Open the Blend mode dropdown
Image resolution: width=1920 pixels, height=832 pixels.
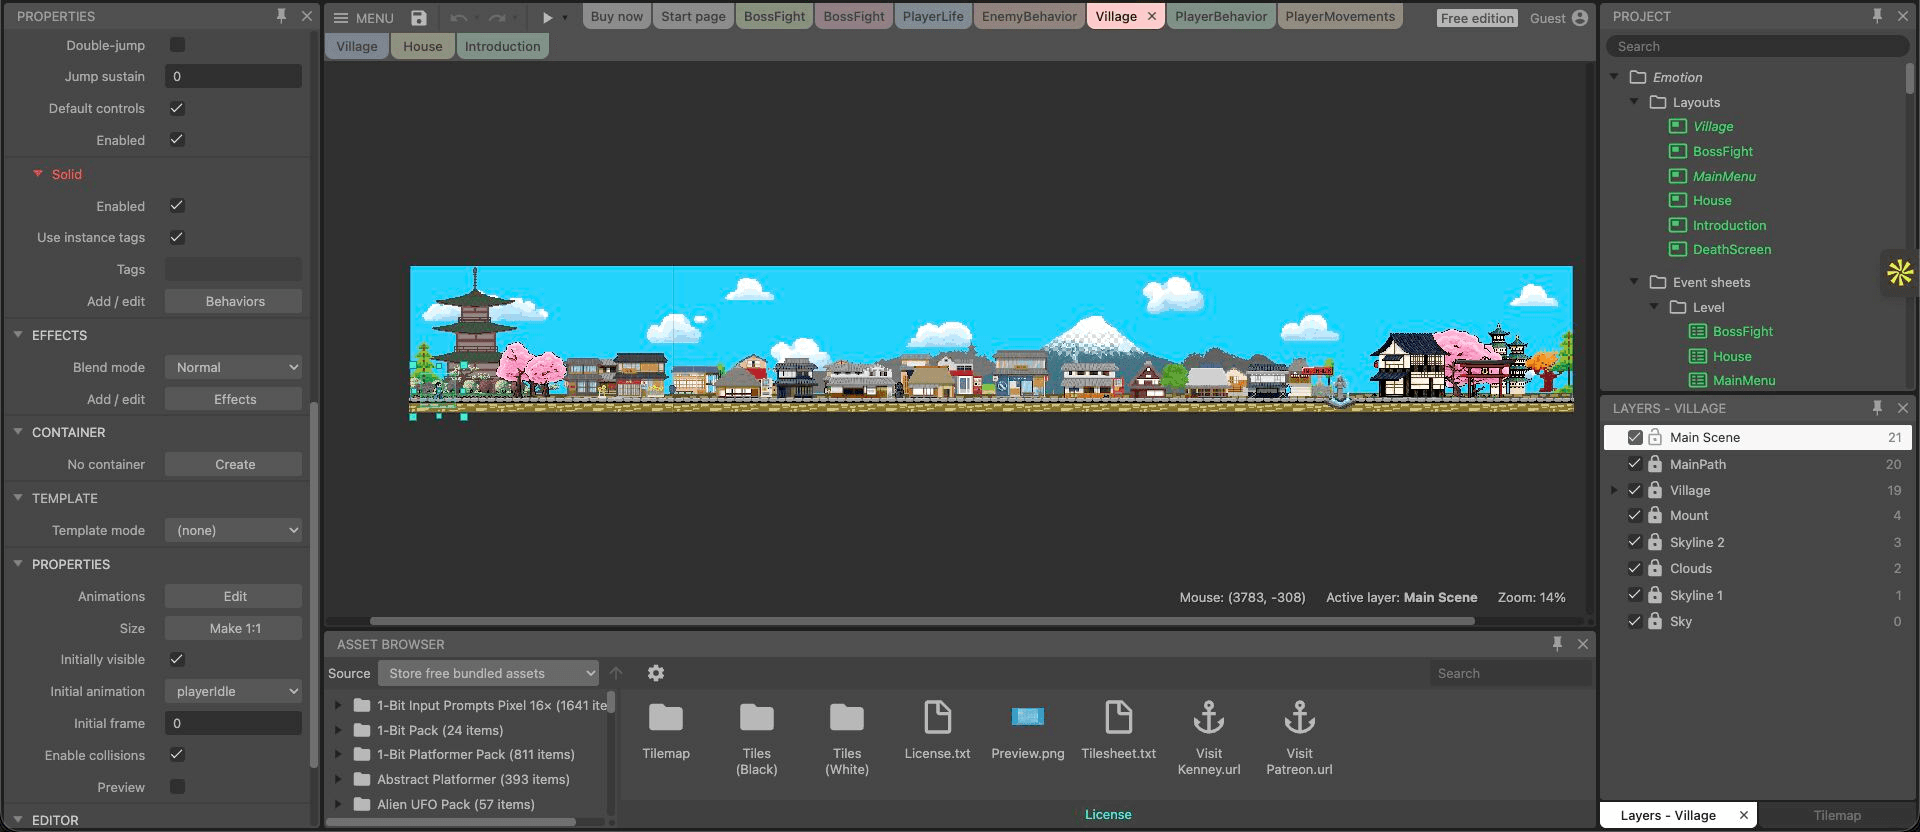pos(233,367)
